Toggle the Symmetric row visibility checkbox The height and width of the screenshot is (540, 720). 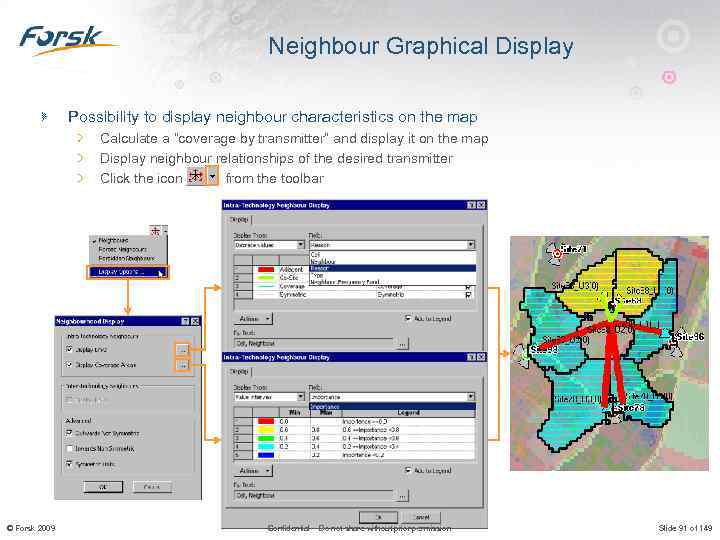pyautogui.click(x=468, y=295)
